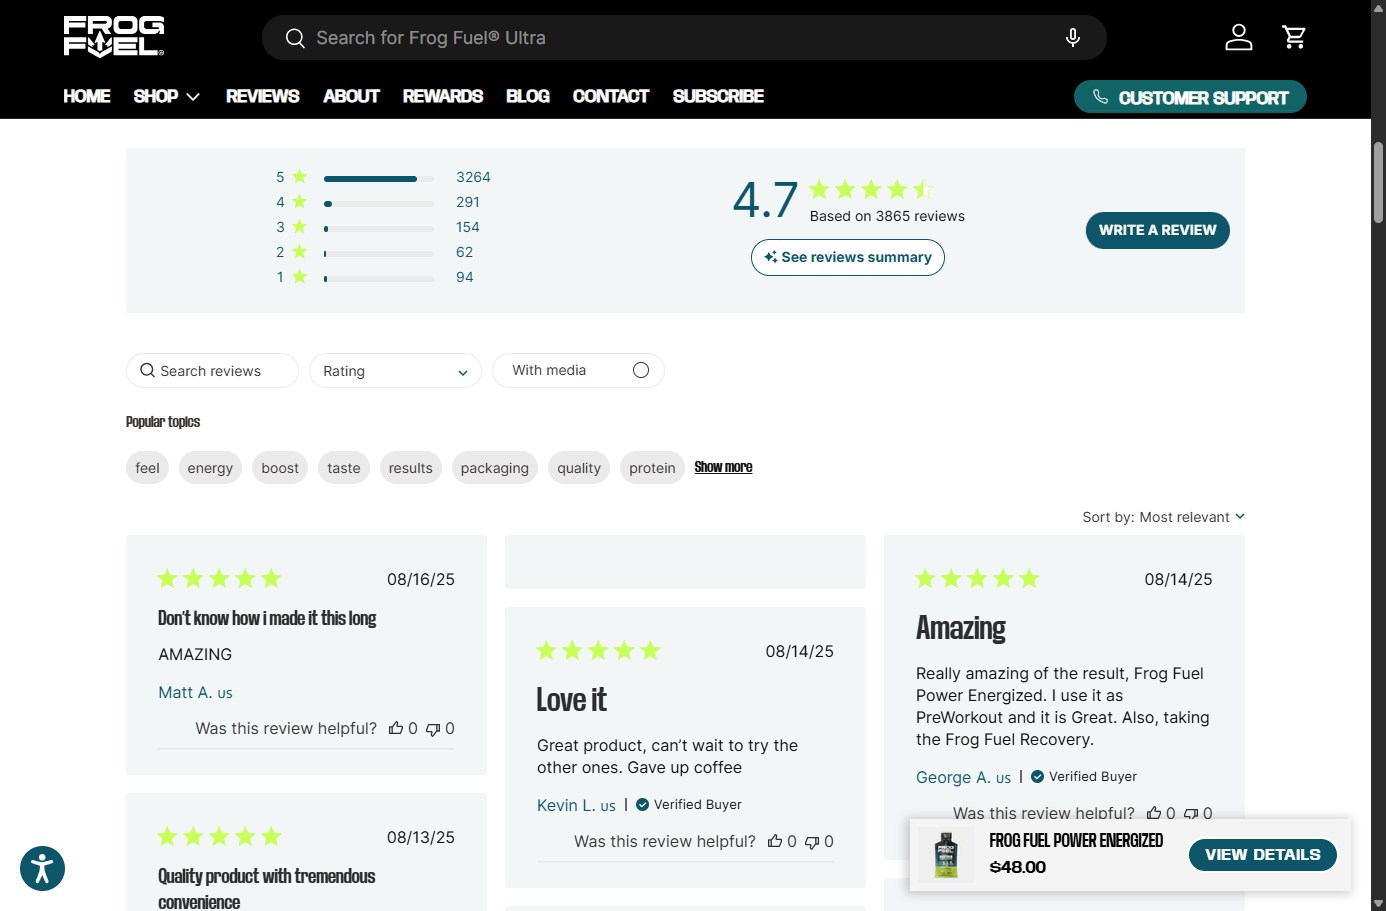The width and height of the screenshot is (1386, 911).
Task: Thumbs up Kevin L.'s review
Action: pyautogui.click(x=775, y=842)
